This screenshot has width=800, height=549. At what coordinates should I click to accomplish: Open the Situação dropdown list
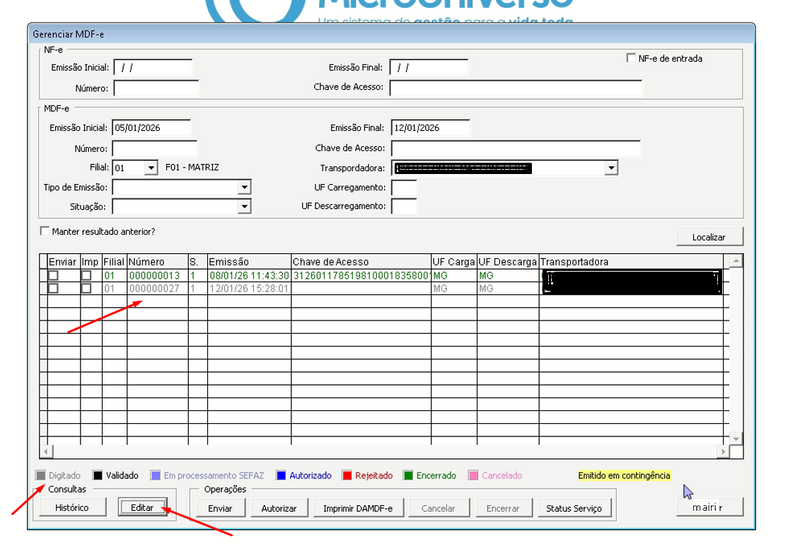pyautogui.click(x=244, y=206)
